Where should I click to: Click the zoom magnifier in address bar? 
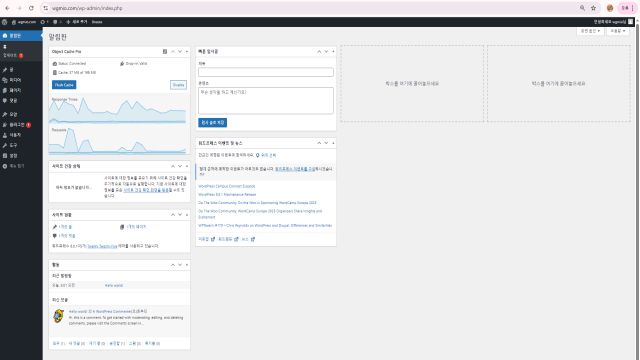(582, 8)
